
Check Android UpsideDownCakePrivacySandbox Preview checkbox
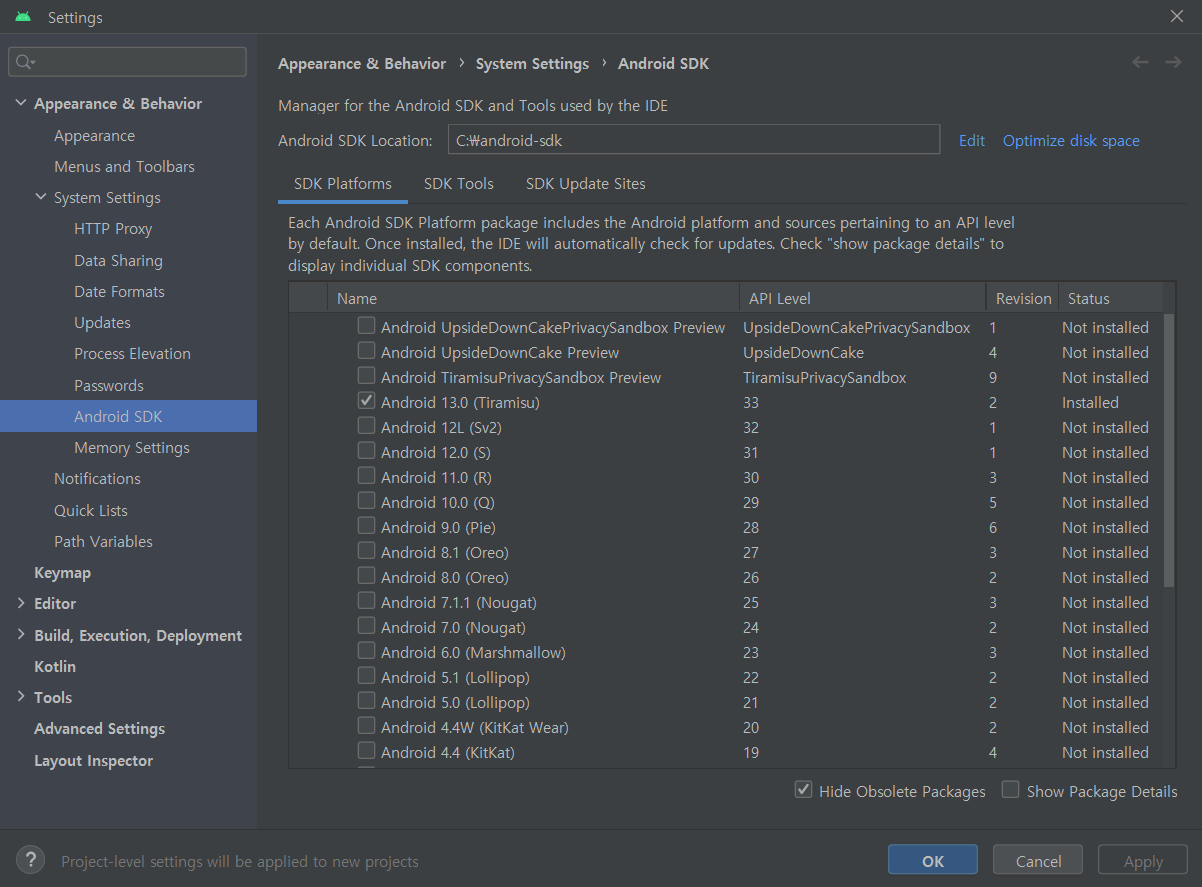[x=367, y=326]
